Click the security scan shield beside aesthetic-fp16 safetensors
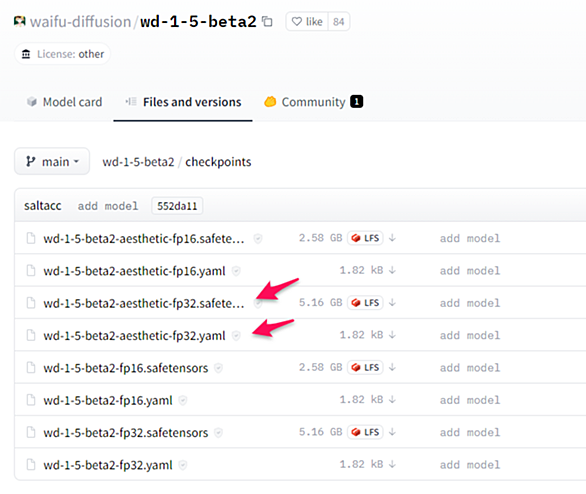This screenshot has width=586, height=494. click(258, 238)
